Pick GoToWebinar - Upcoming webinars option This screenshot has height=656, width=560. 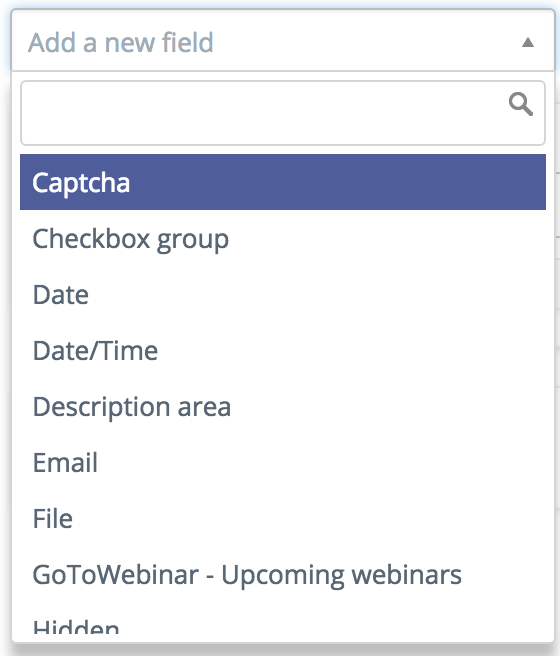click(283, 575)
